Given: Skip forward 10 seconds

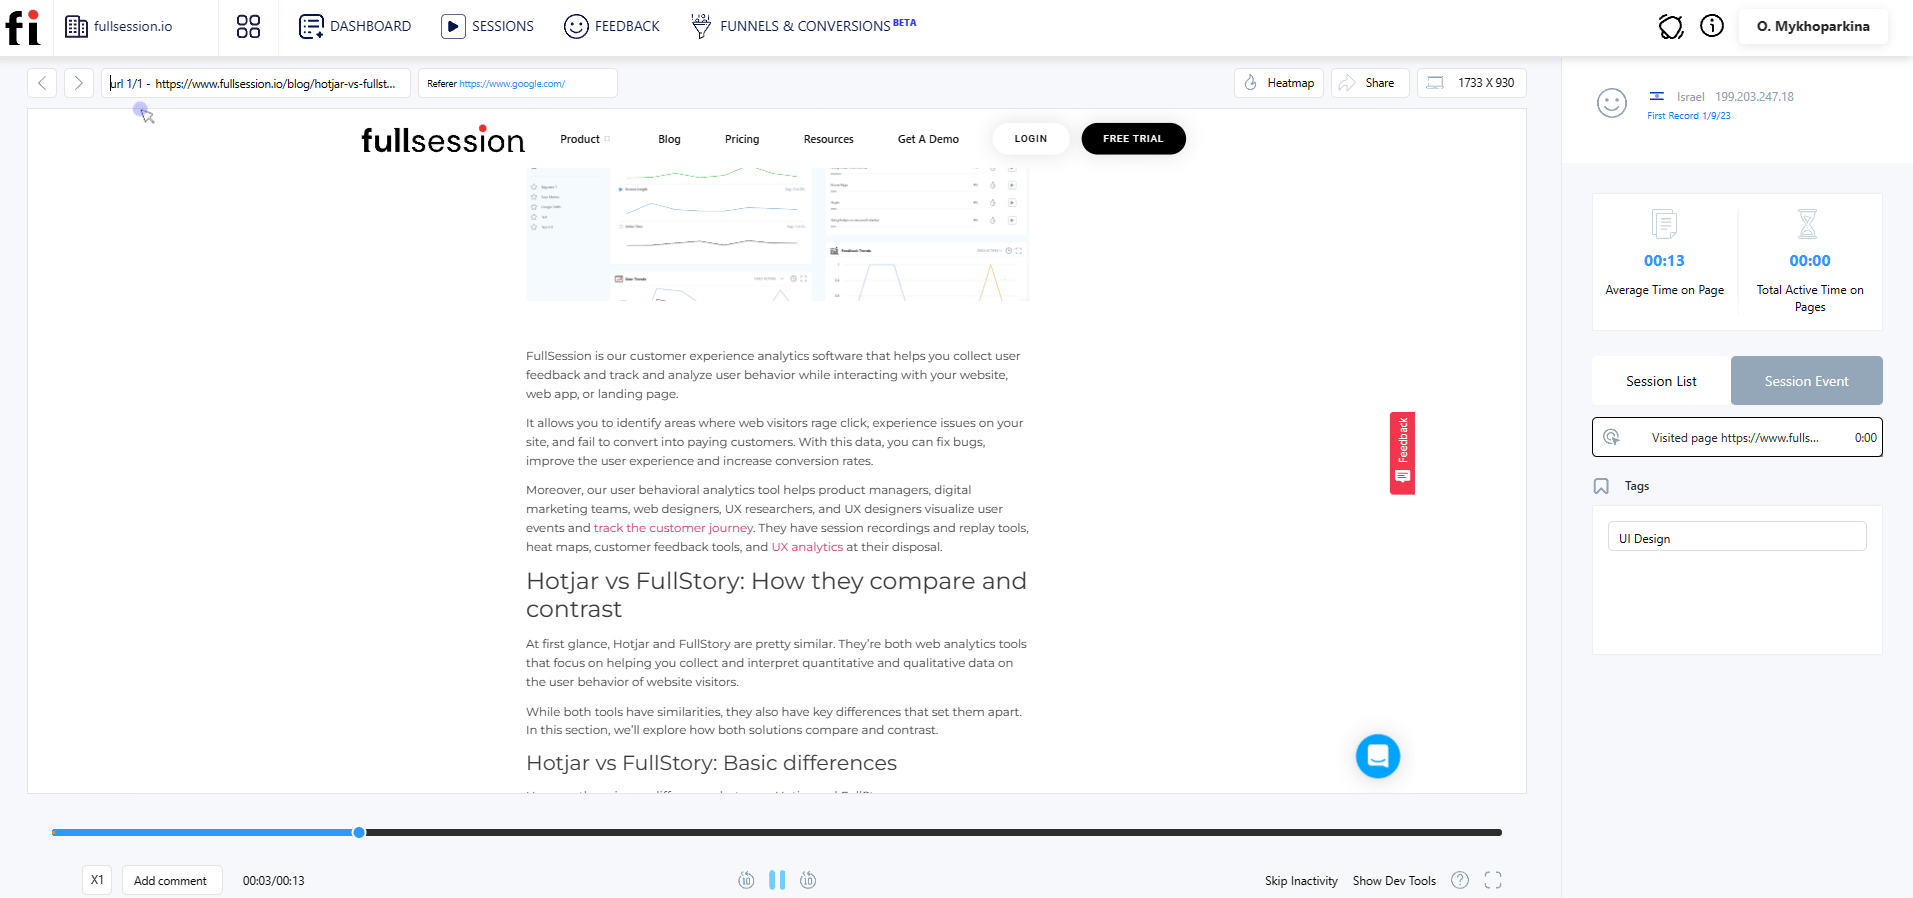Looking at the screenshot, I should [808, 880].
